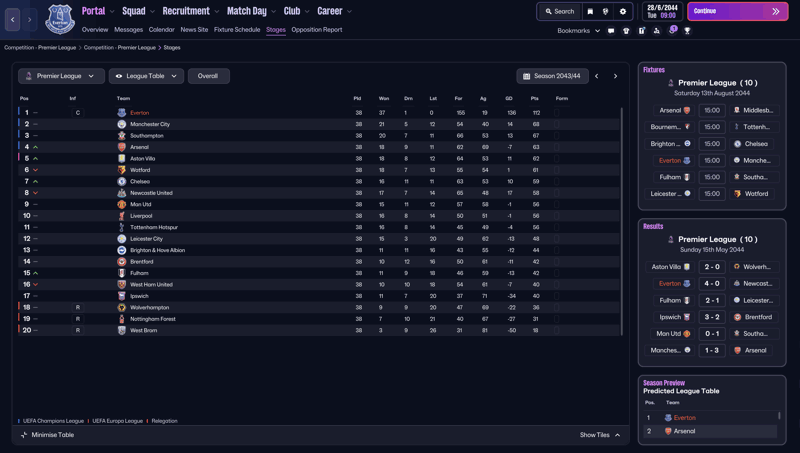Click the Everton badge in predicted table

click(668, 418)
